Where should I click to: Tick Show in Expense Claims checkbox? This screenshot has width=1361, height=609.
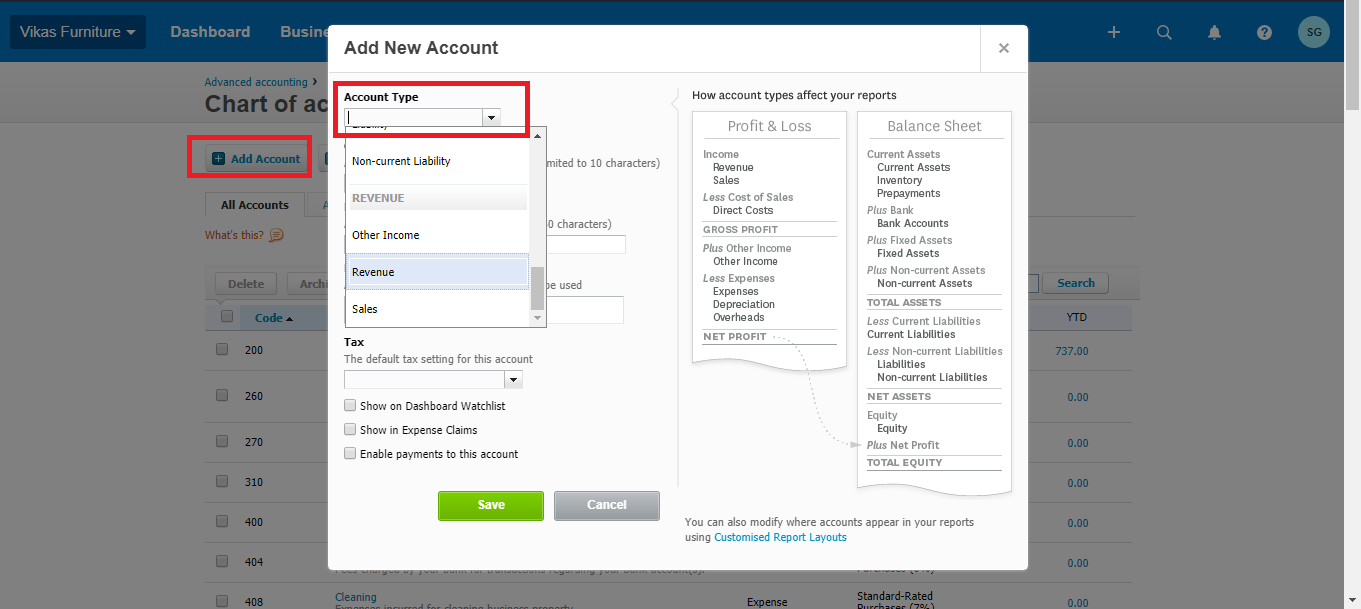click(350, 430)
